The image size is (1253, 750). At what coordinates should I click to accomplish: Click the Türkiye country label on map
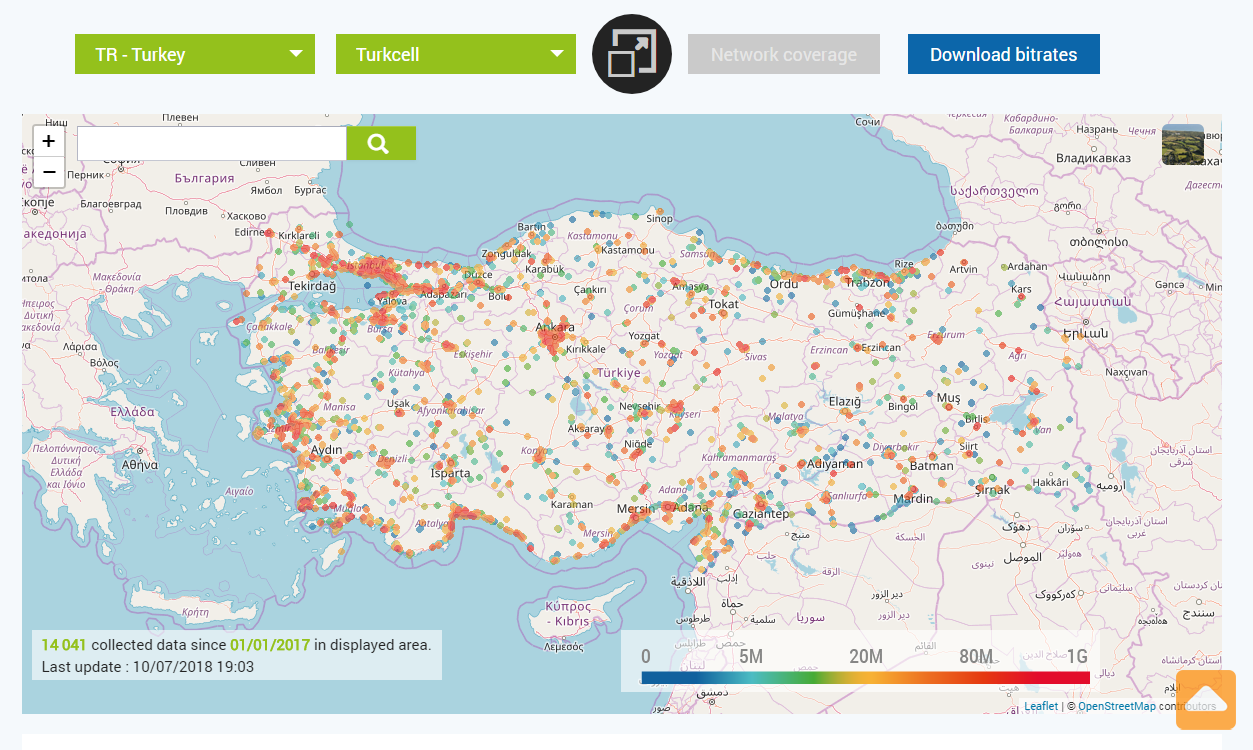click(618, 372)
